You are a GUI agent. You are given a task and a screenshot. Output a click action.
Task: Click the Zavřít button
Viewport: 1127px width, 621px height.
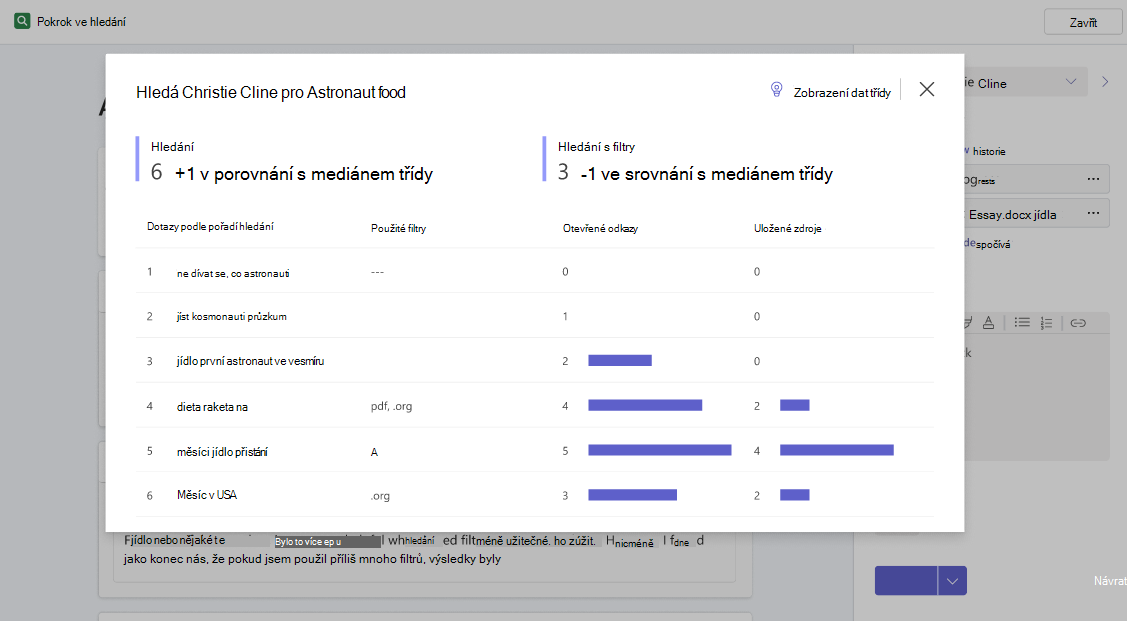[x=1082, y=22]
